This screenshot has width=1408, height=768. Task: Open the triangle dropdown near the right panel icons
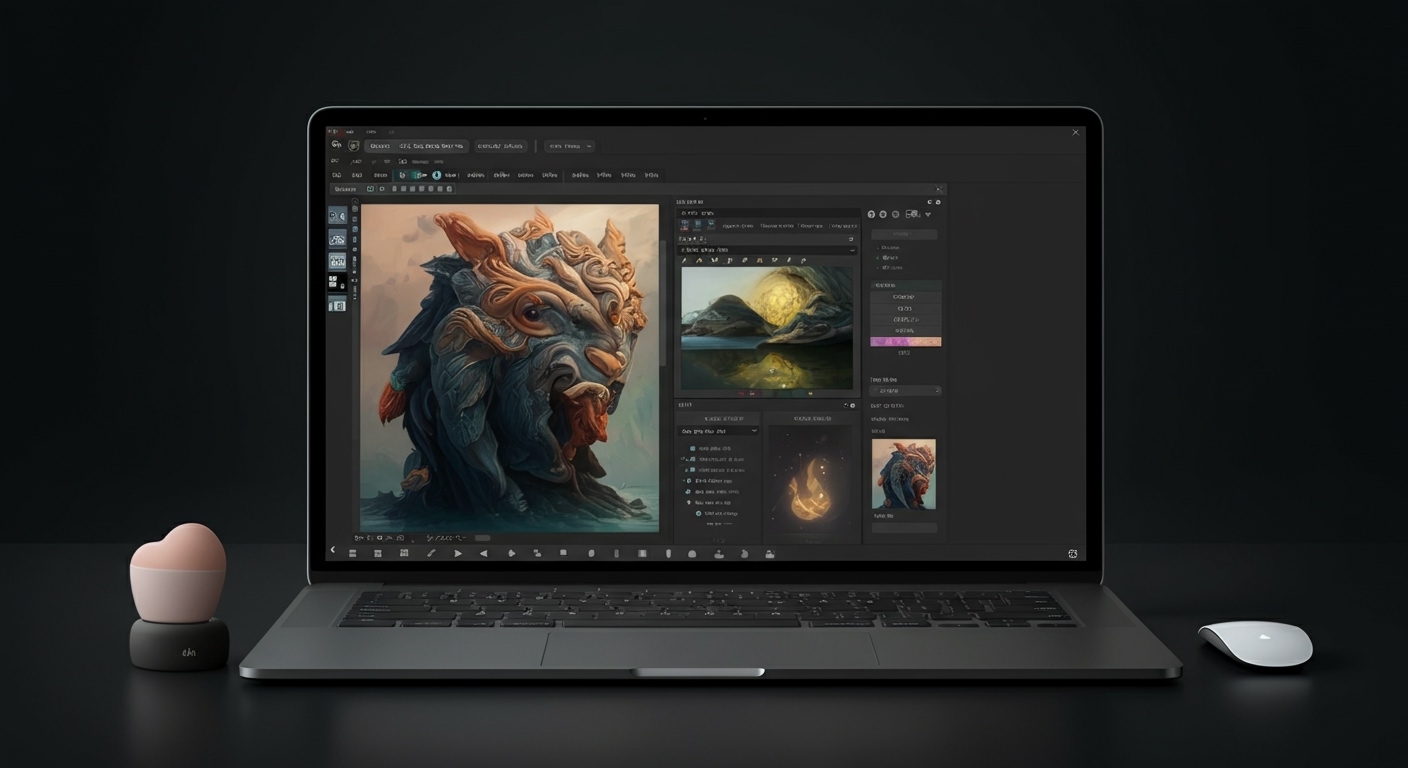(928, 214)
